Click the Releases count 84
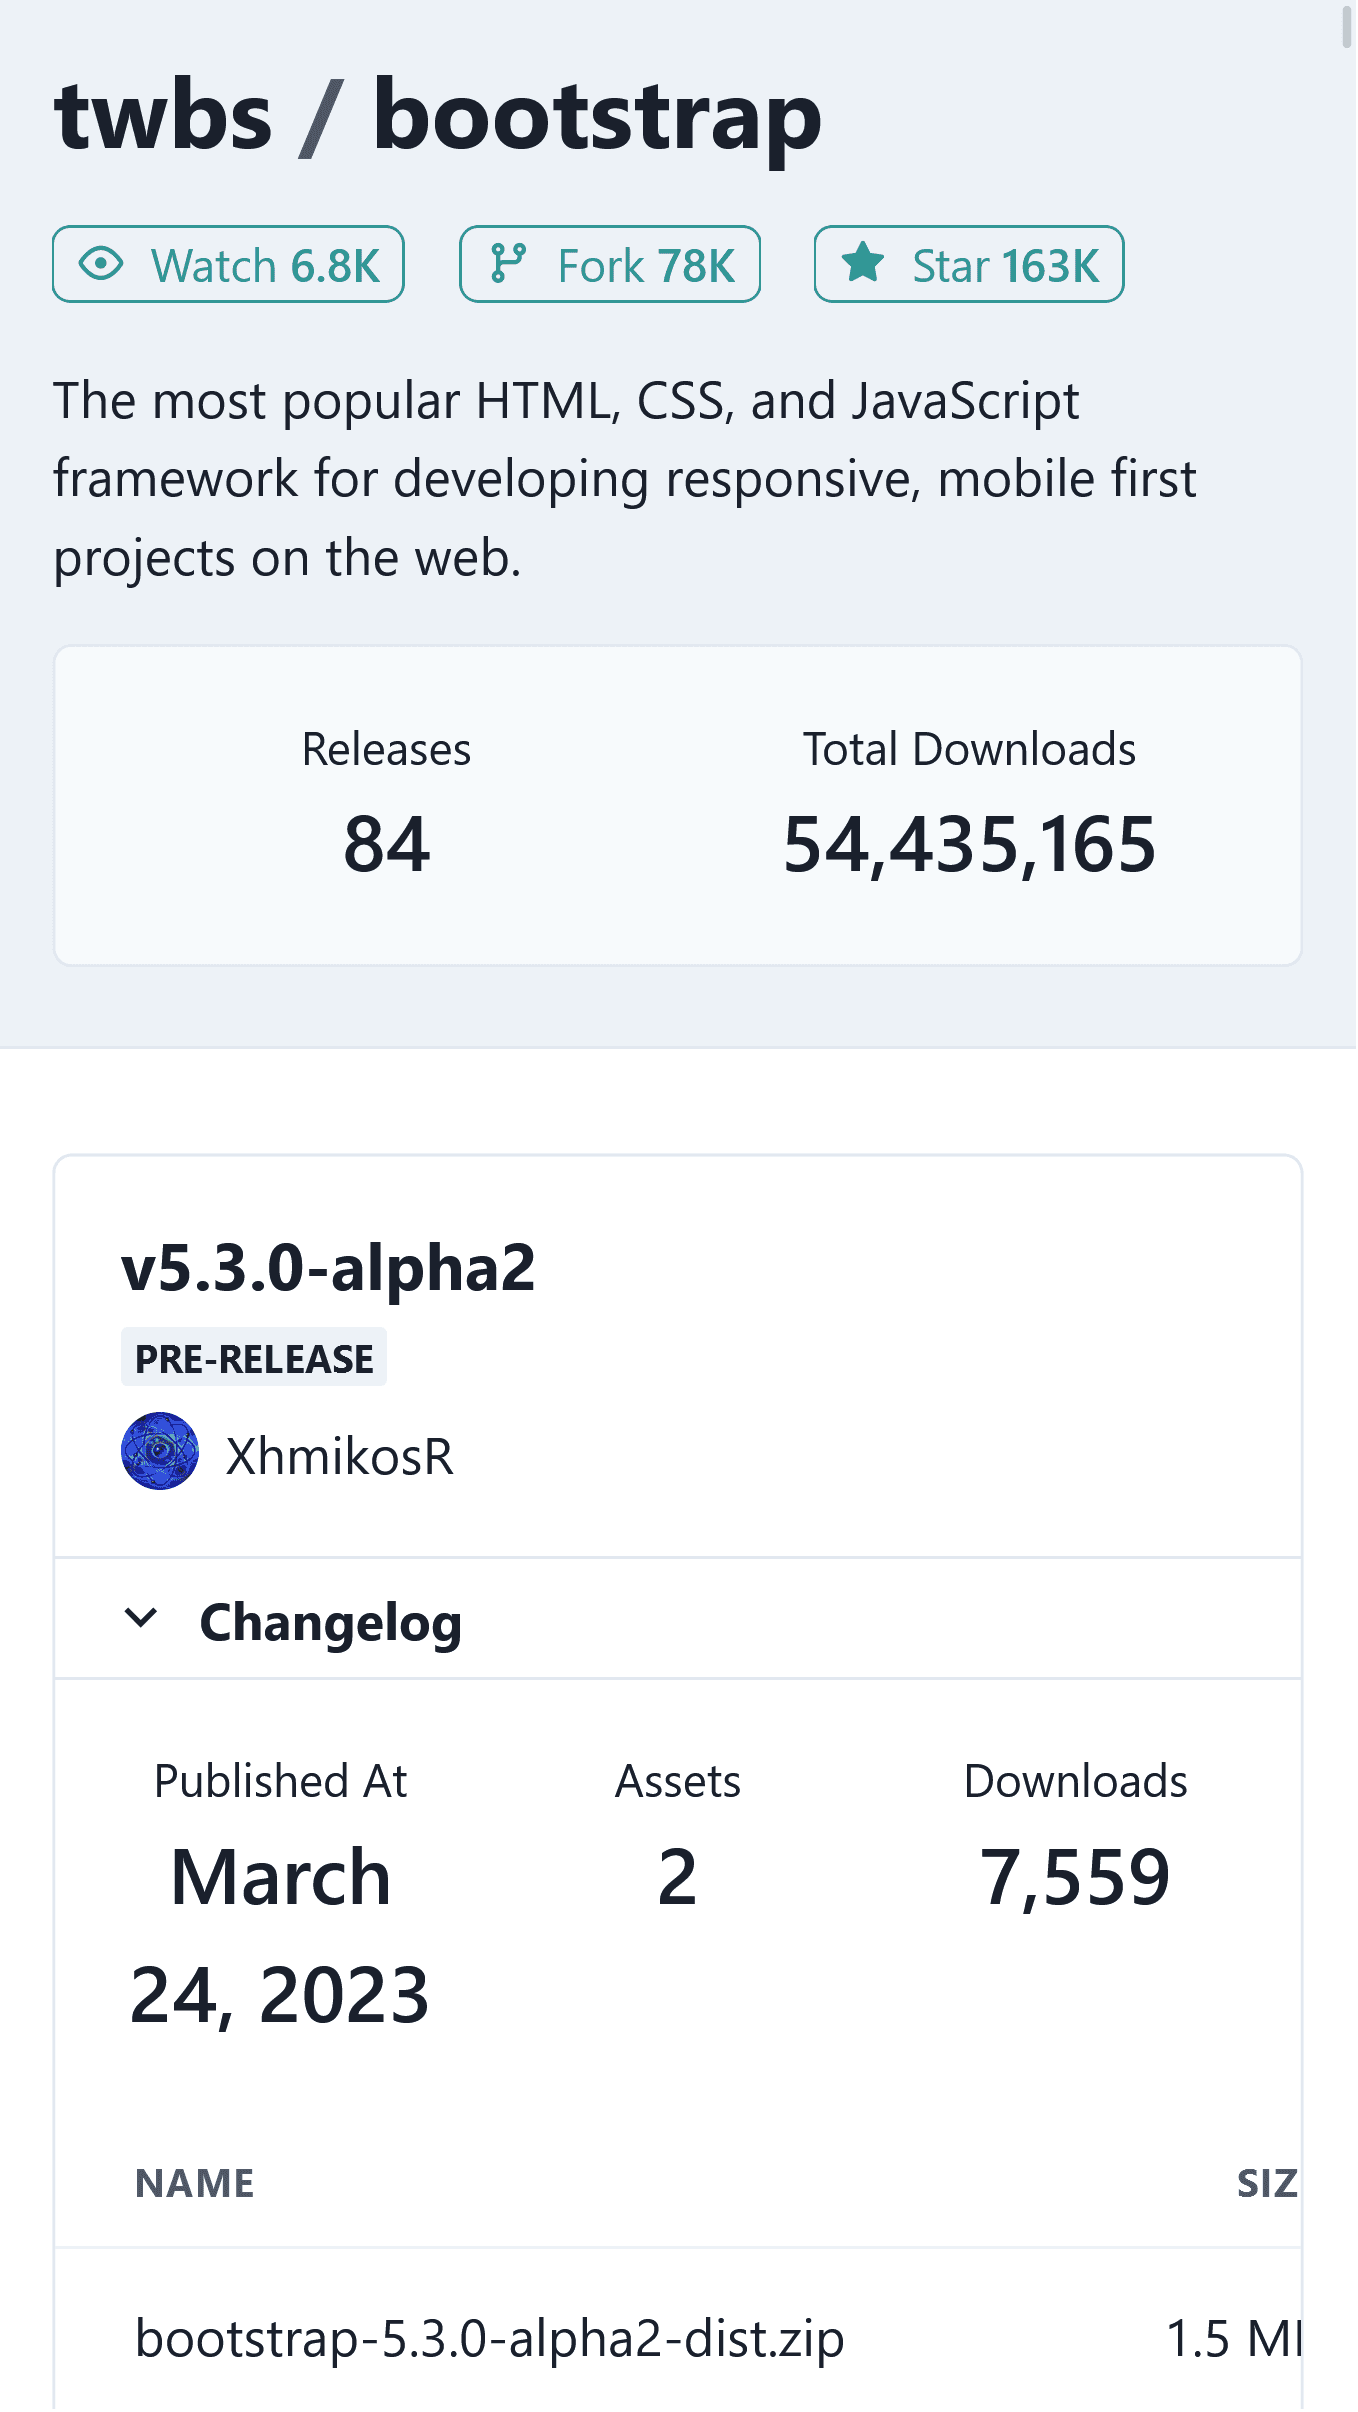Screen dimensions: 1358x2412 386,845
